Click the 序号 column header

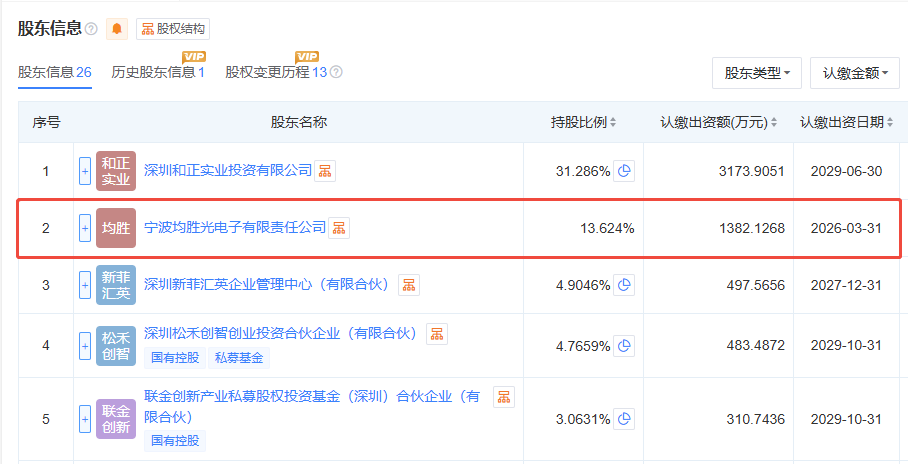pos(46,122)
